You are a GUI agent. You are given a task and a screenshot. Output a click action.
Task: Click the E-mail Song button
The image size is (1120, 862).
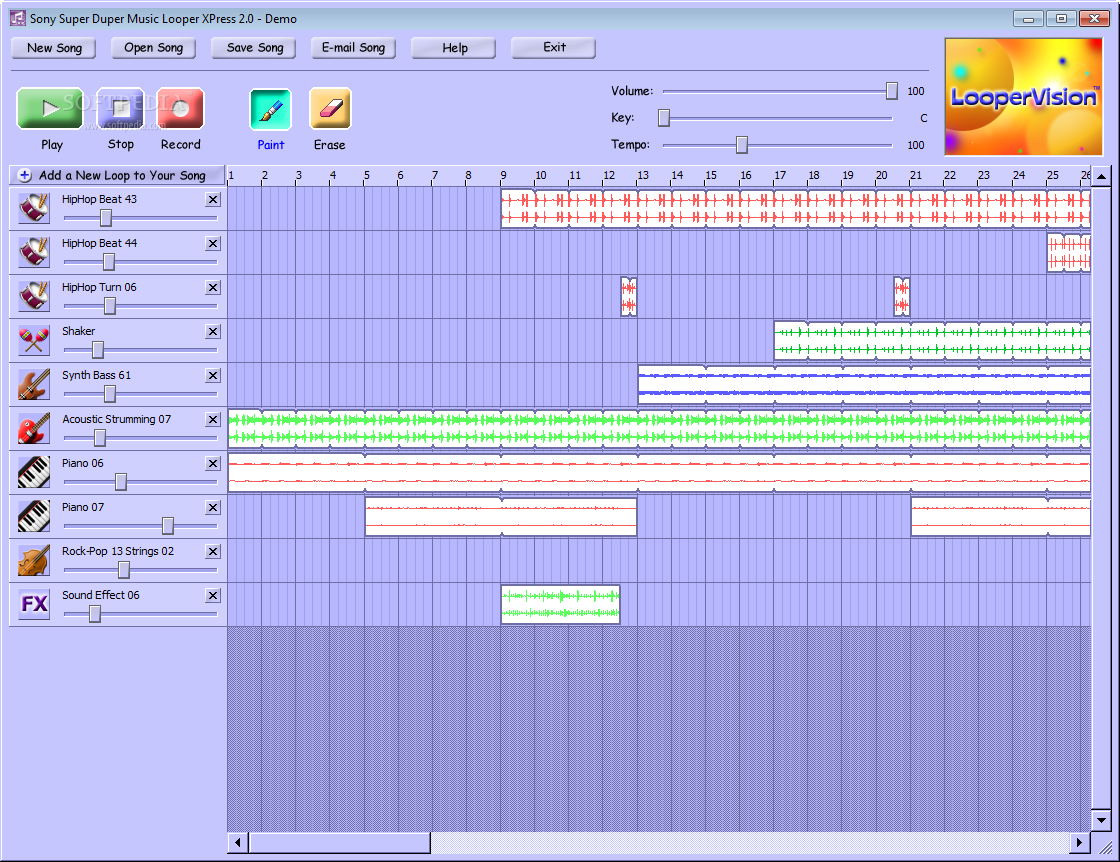[354, 48]
